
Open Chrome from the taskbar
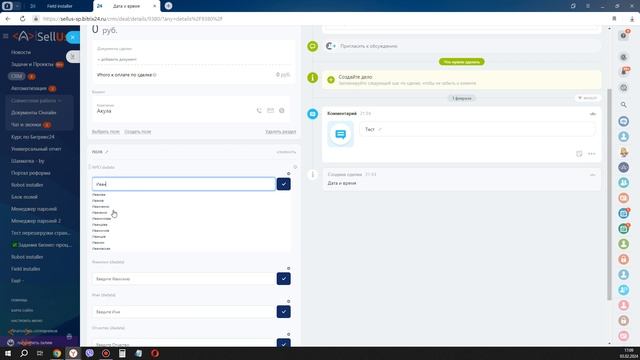[x=57, y=353]
